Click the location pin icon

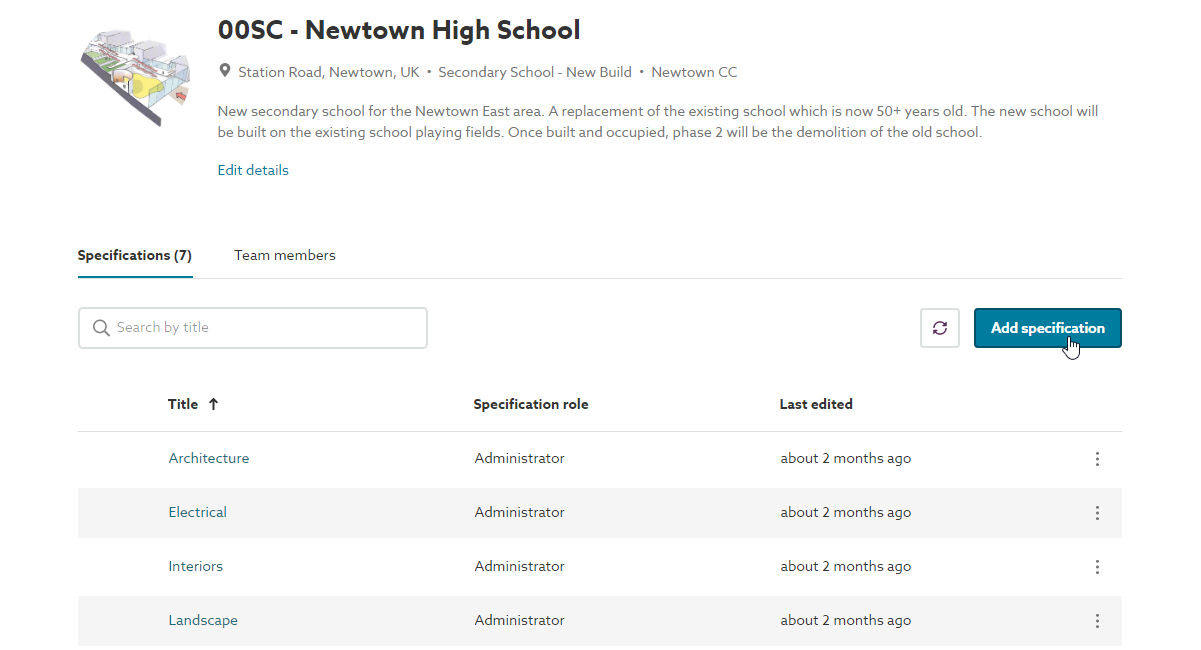[225, 72]
